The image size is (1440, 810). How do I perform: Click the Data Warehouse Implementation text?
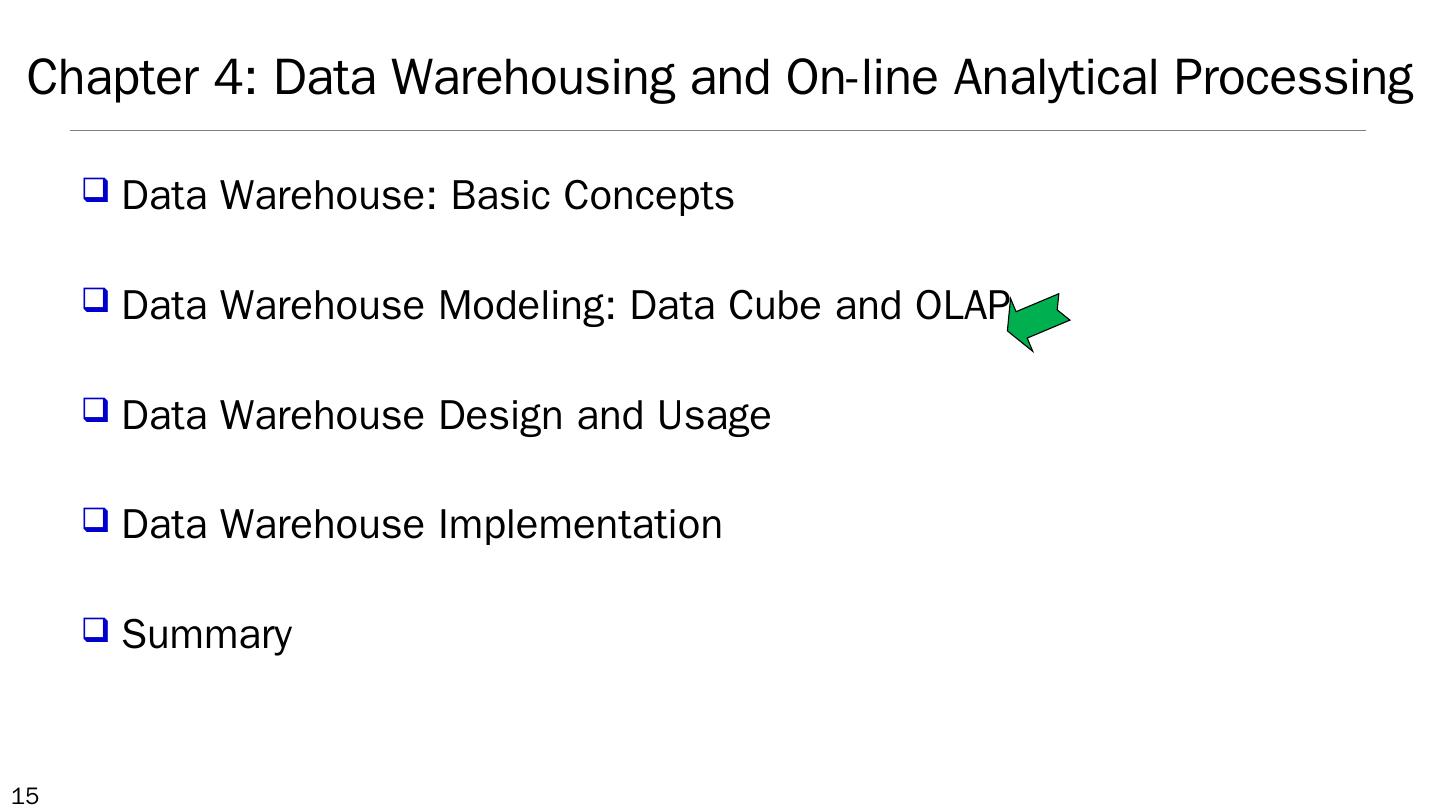coord(421,525)
